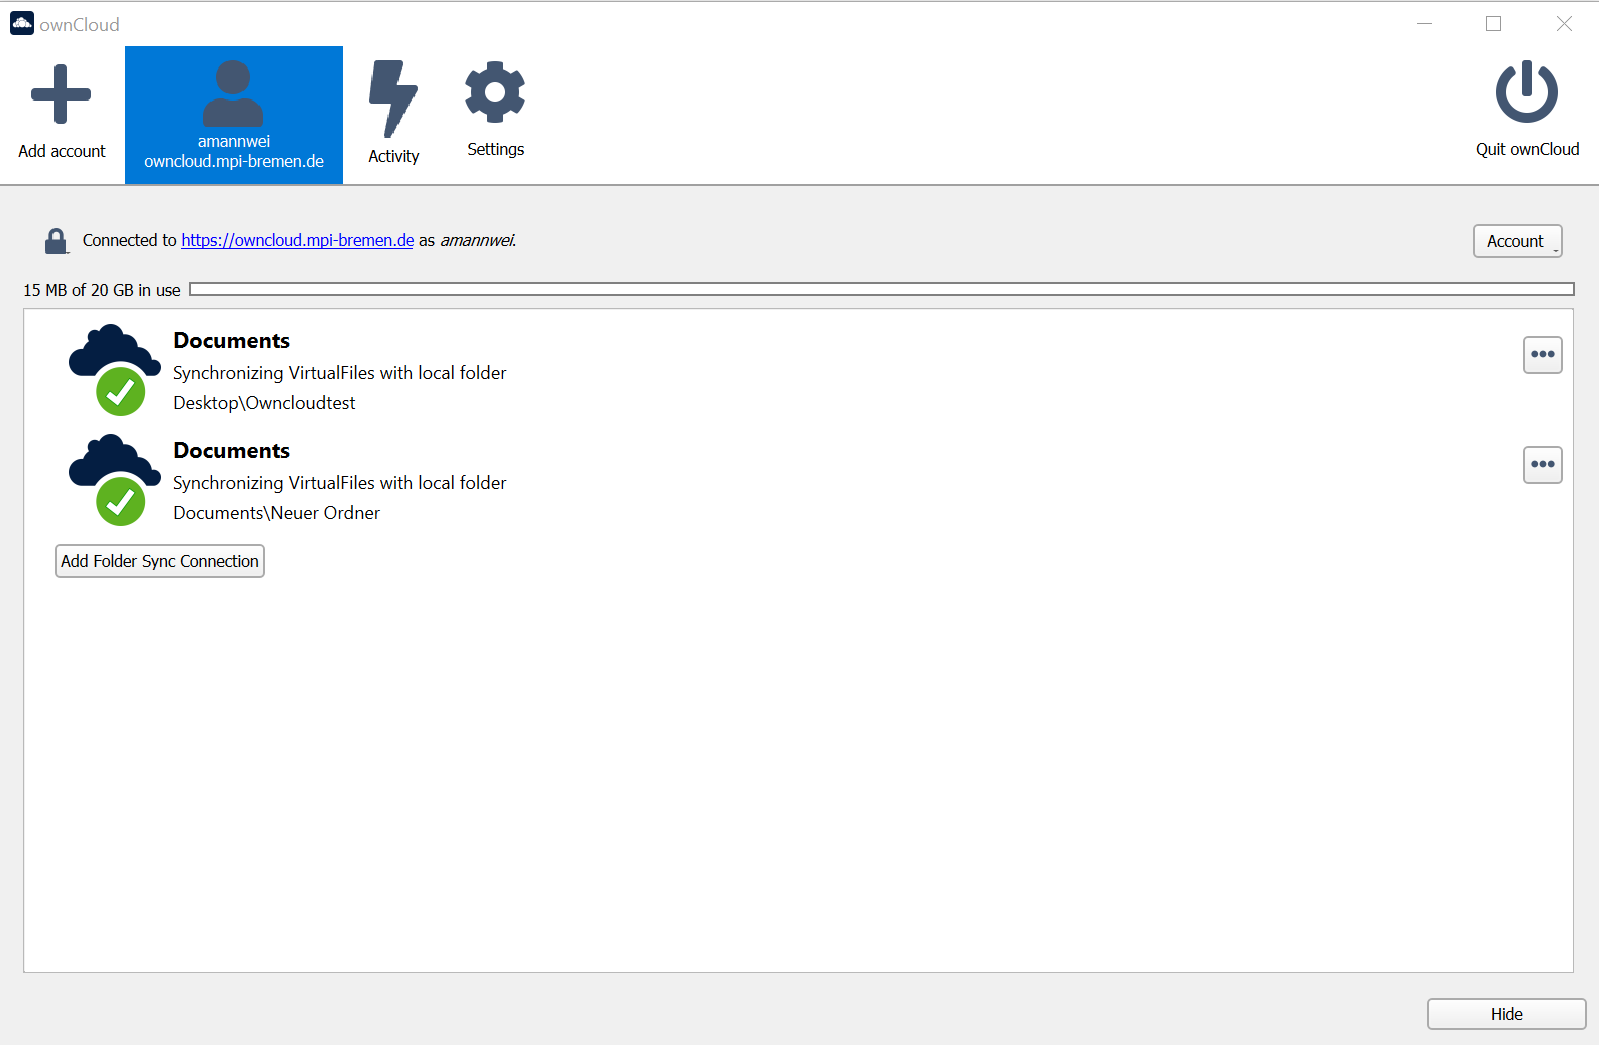Open options menu for Documents\Neuer Ordner folder
1599x1045 pixels.
pos(1543,464)
